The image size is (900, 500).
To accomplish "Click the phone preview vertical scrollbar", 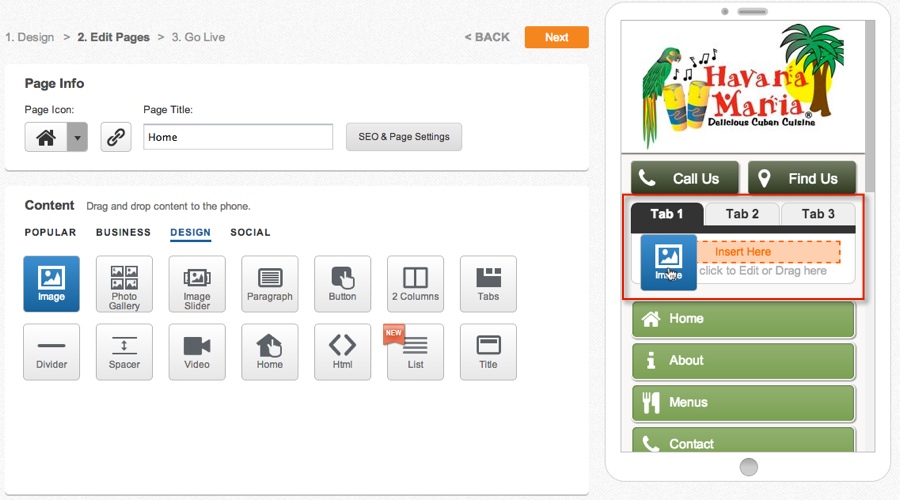I will tap(870, 106).
